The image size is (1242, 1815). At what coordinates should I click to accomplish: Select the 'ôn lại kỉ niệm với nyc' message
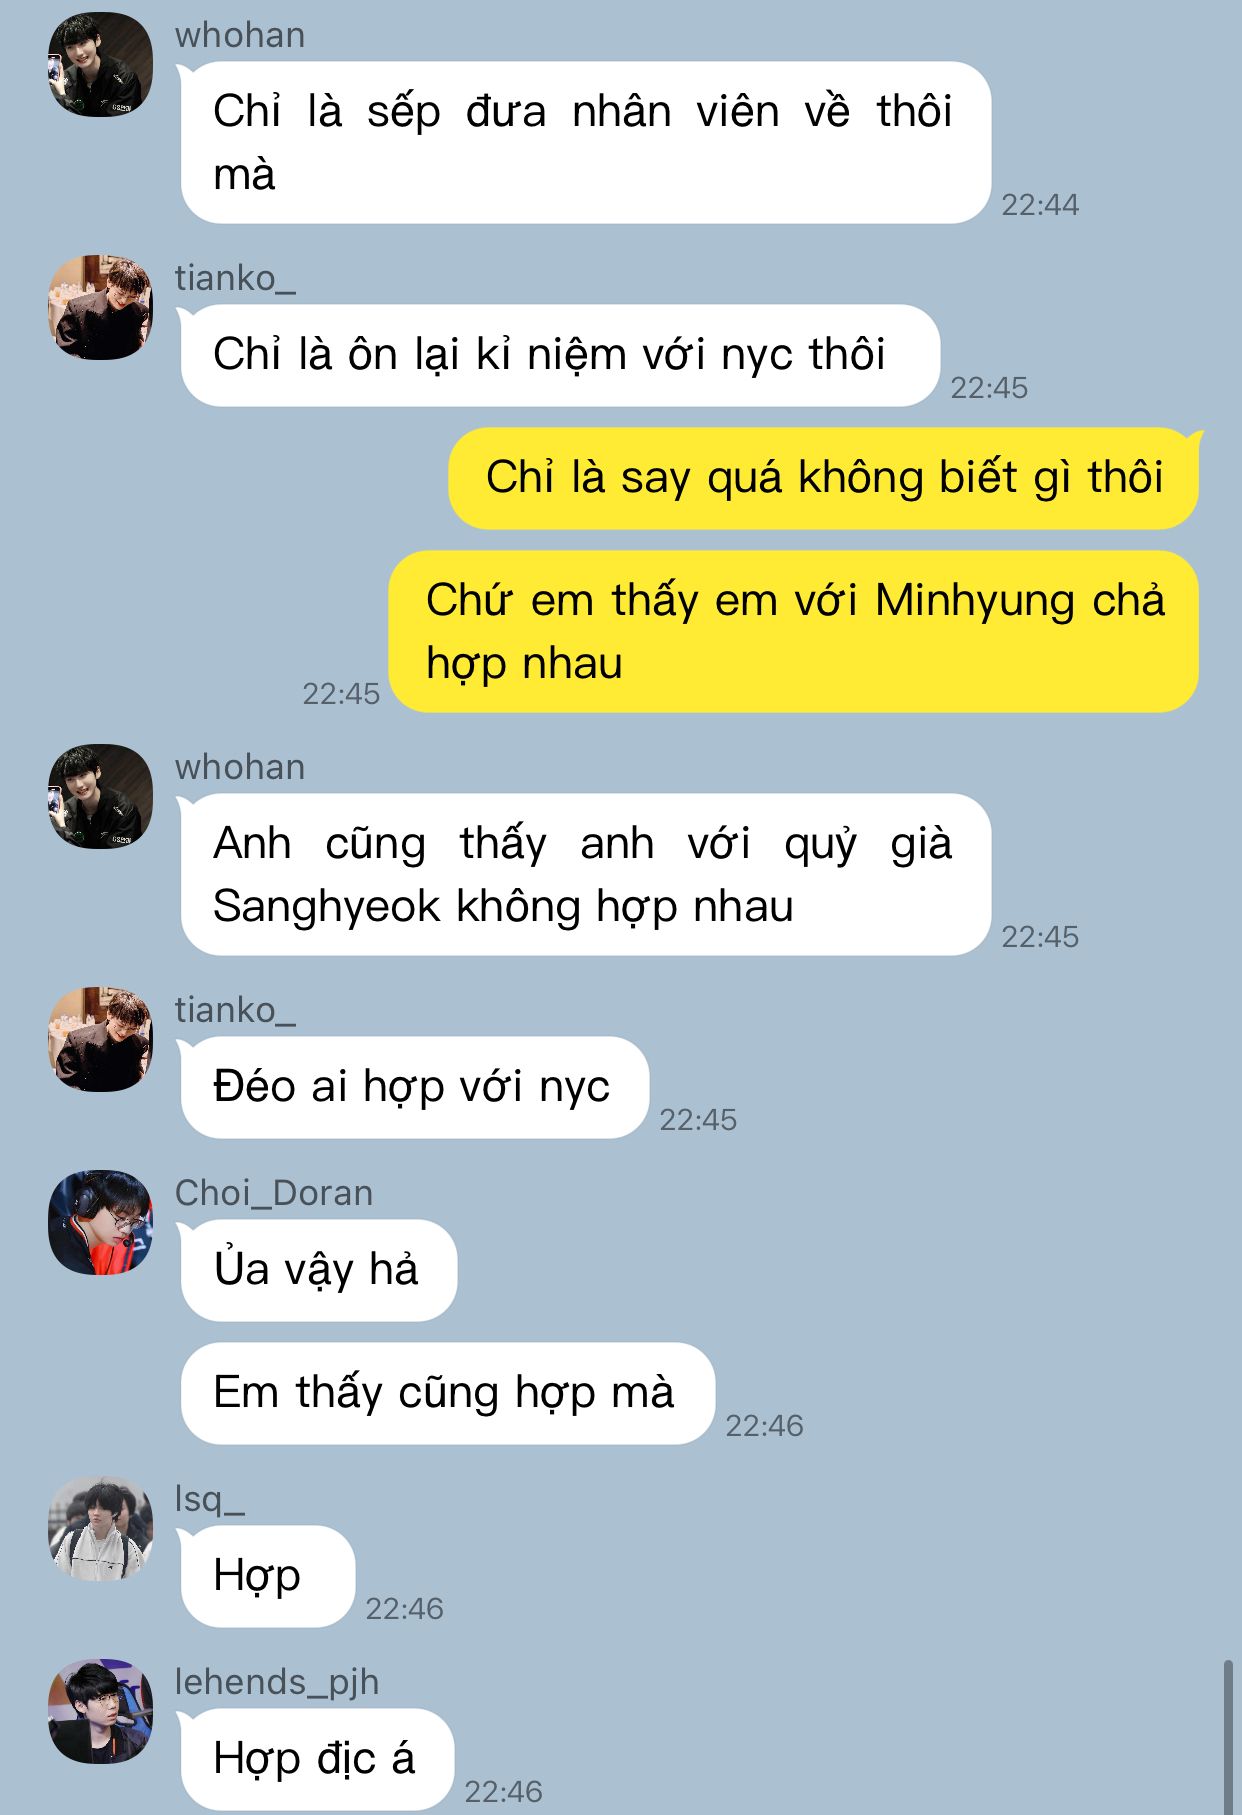[x=560, y=355]
